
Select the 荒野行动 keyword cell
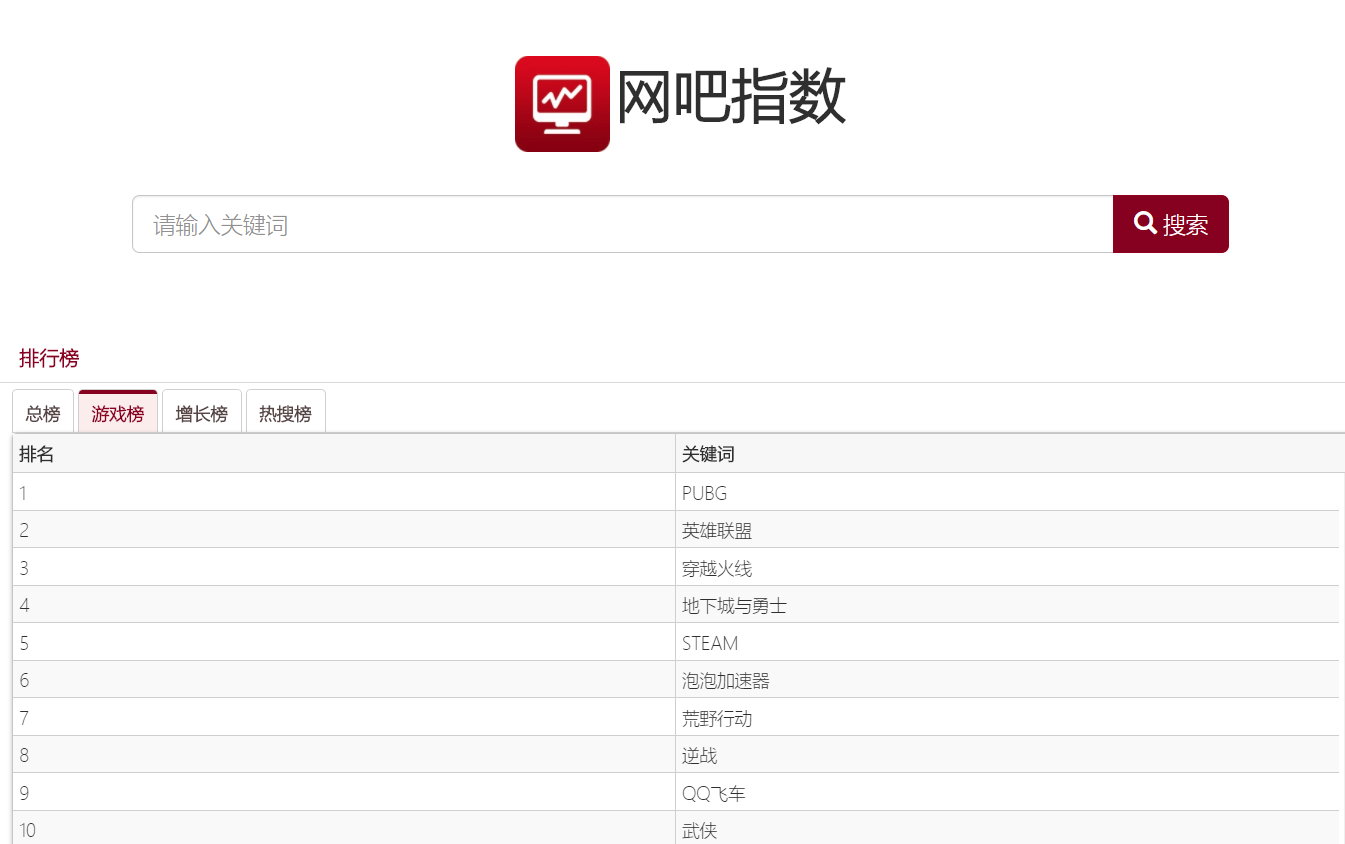click(1007, 717)
